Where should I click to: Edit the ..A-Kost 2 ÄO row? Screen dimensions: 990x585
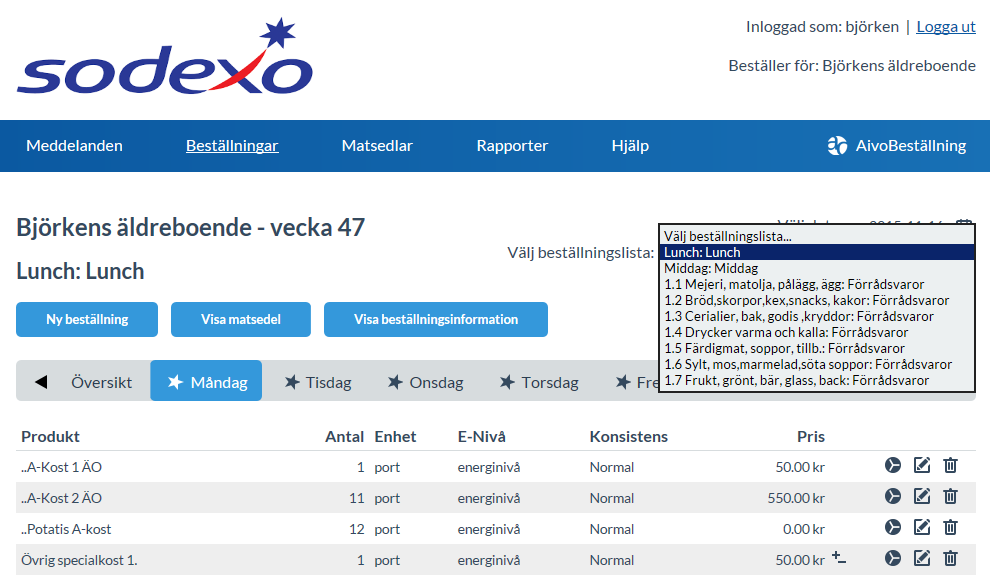point(922,497)
